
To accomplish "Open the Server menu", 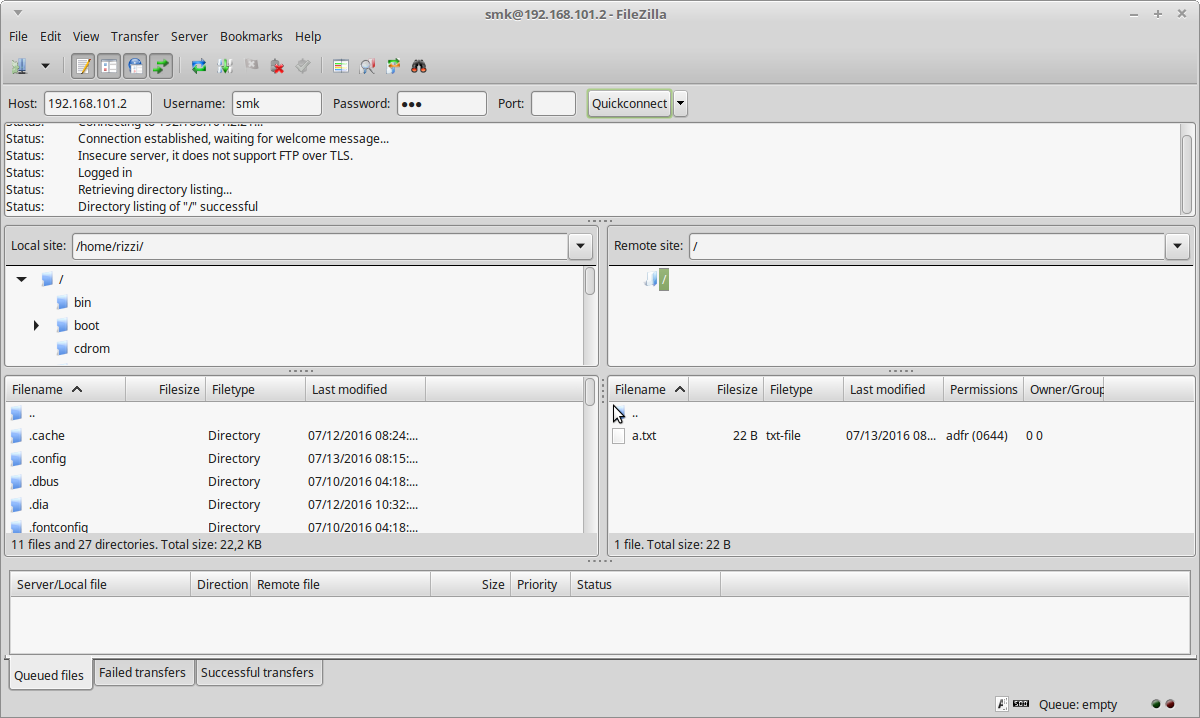I will [x=189, y=36].
